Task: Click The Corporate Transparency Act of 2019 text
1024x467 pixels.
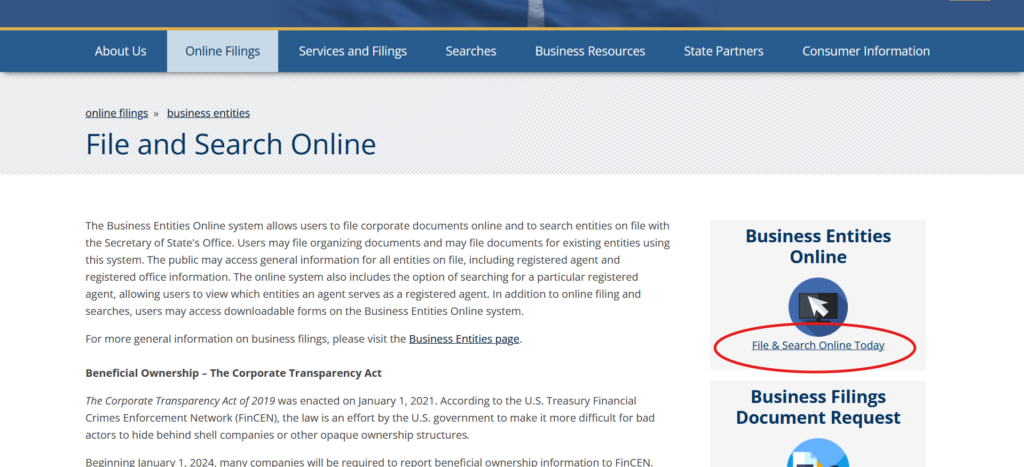Action: click(x=180, y=400)
